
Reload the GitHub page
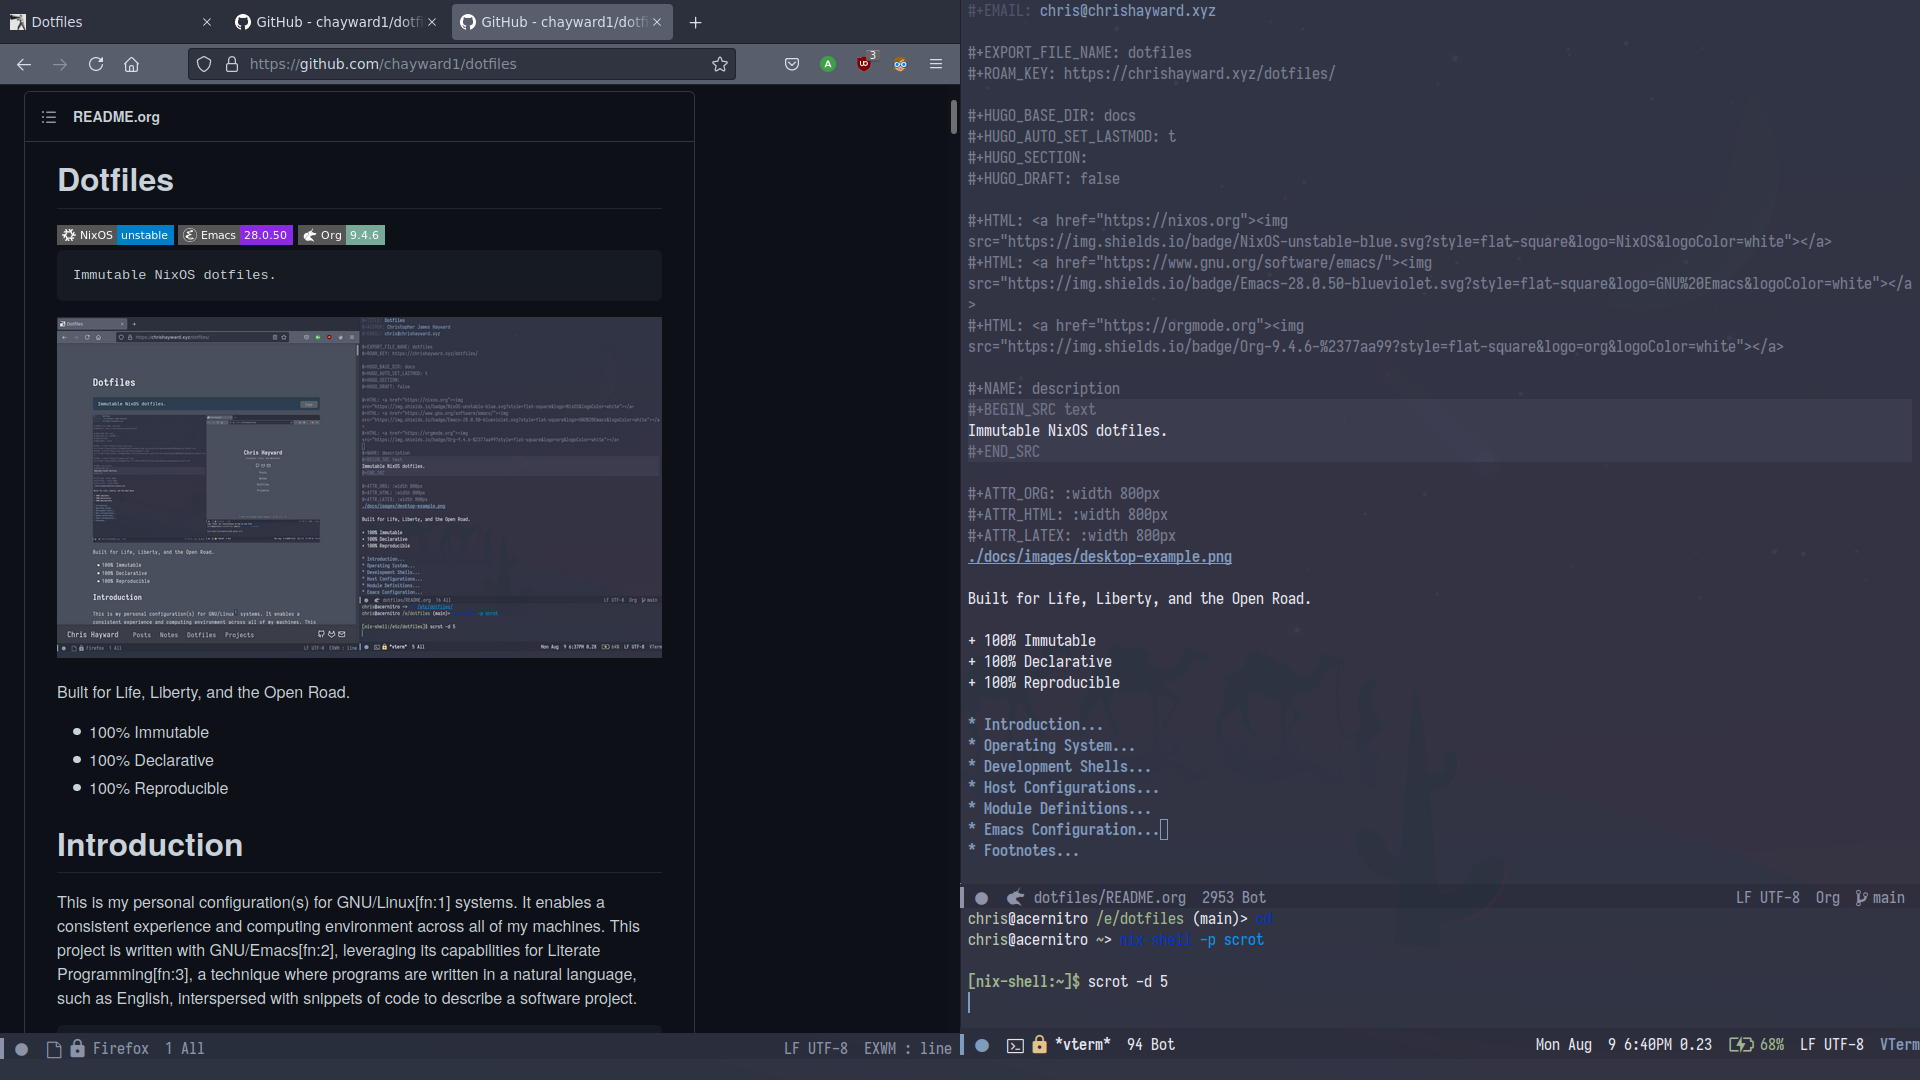[x=96, y=64]
